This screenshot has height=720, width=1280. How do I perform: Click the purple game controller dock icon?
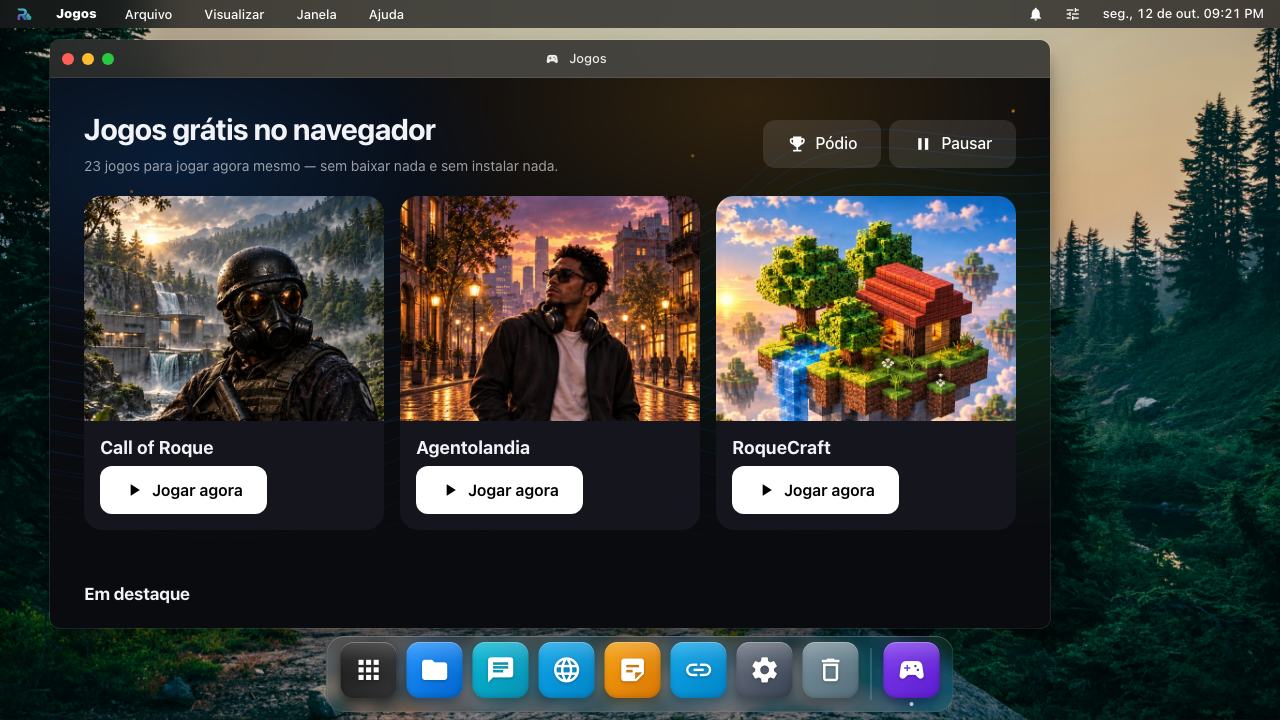point(912,670)
